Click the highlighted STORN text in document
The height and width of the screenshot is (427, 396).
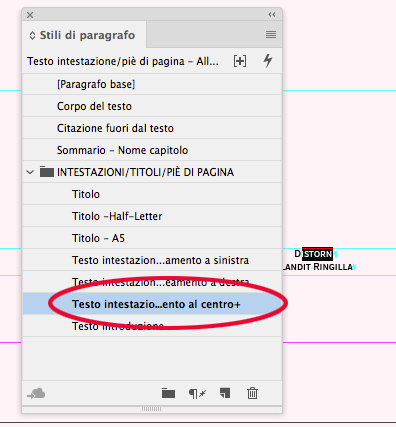[317, 254]
